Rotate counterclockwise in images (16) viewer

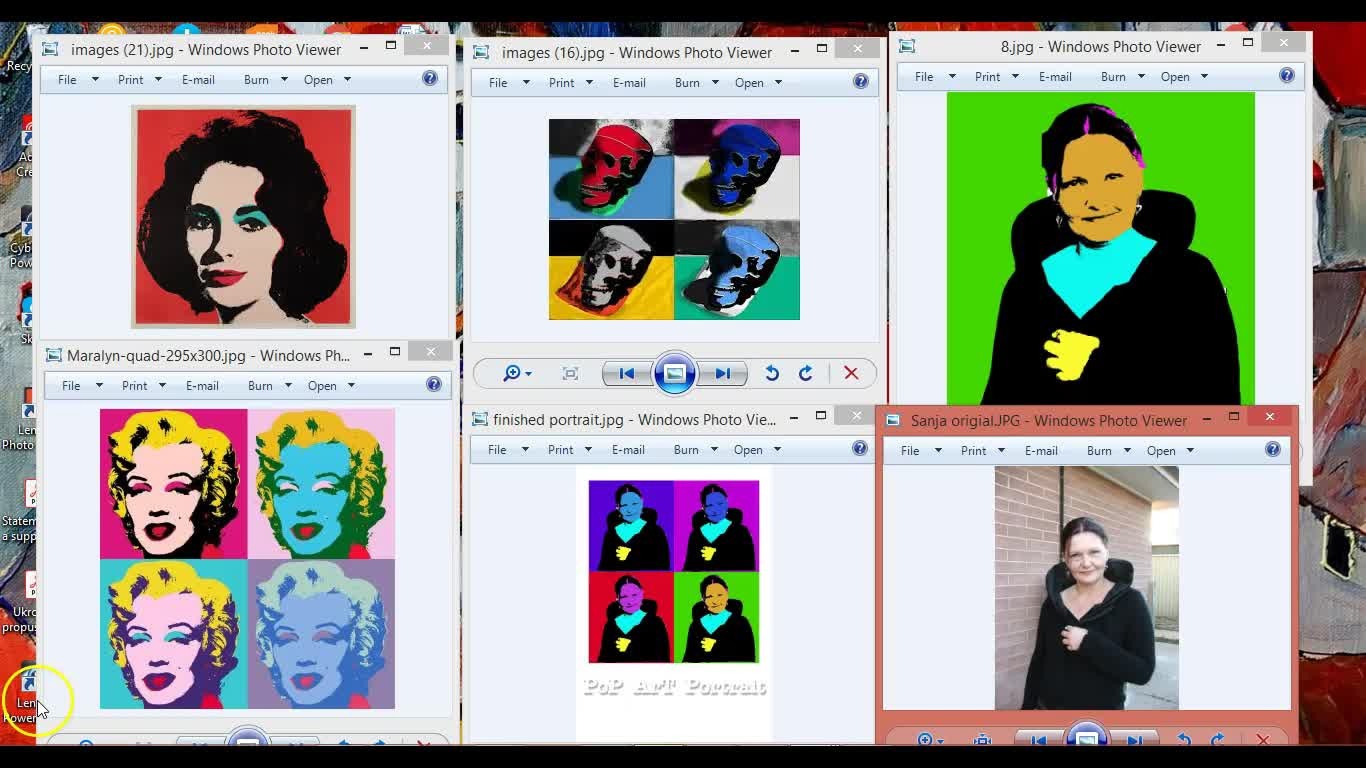pos(772,373)
